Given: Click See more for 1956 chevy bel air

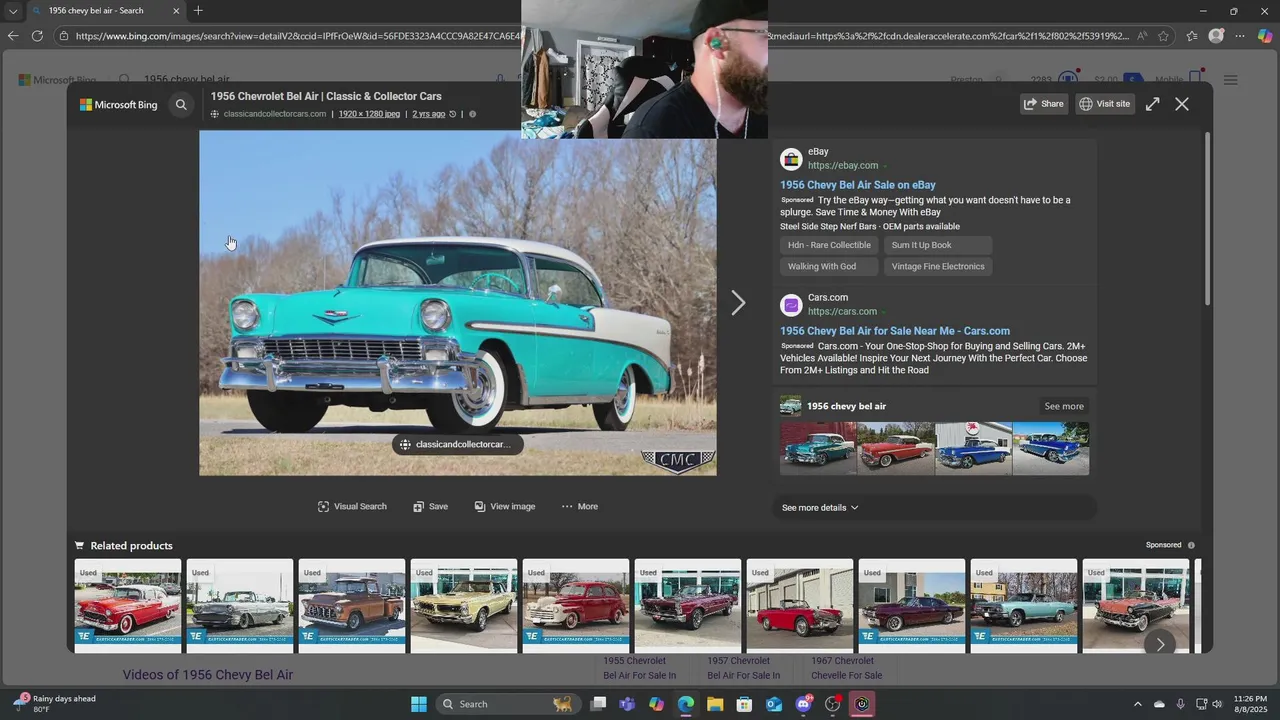Looking at the screenshot, I should point(1064,406).
